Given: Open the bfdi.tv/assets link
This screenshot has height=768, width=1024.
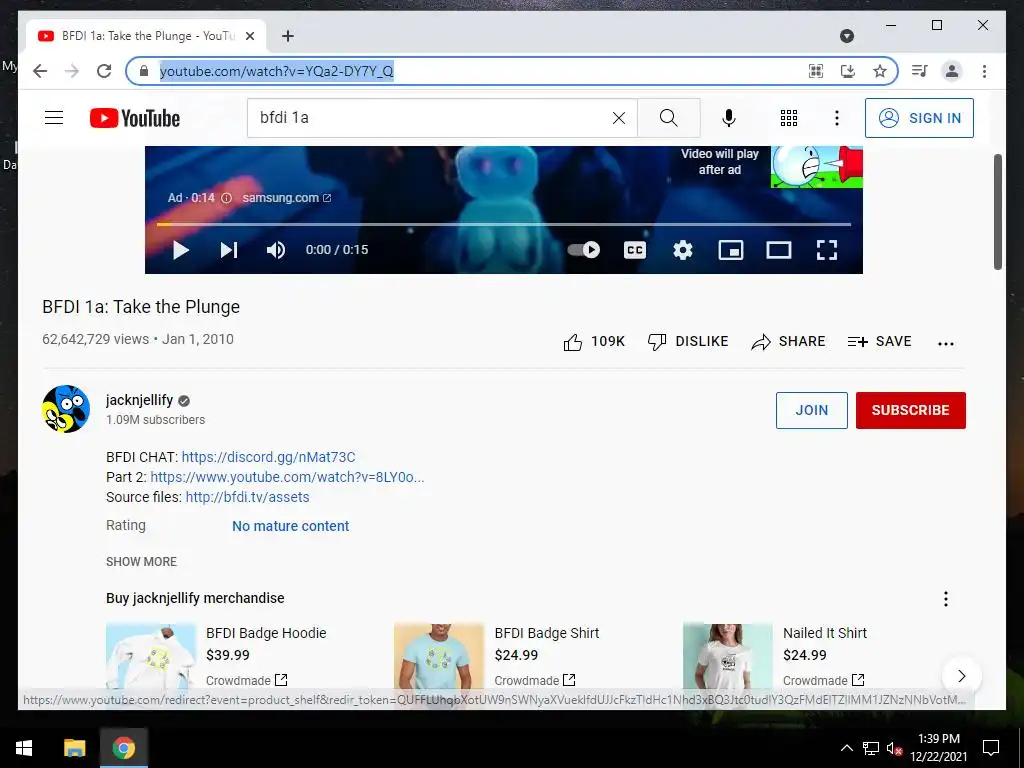Looking at the screenshot, I should pos(248,497).
